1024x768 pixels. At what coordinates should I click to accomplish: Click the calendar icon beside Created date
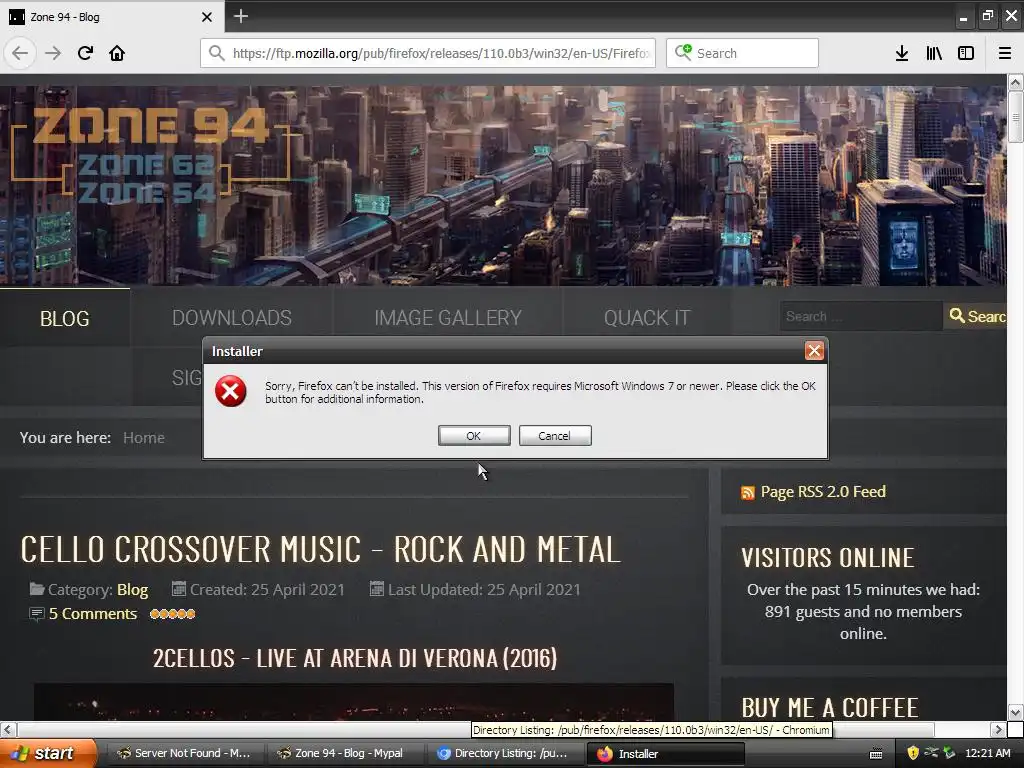[178, 588]
